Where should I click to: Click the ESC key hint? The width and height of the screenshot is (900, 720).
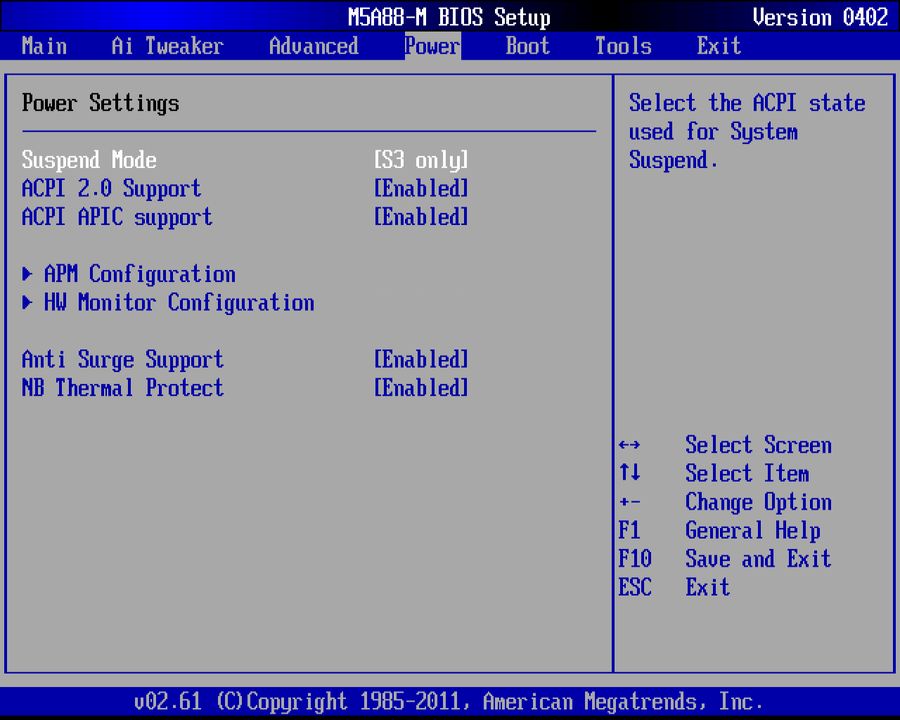click(x=635, y=587)
